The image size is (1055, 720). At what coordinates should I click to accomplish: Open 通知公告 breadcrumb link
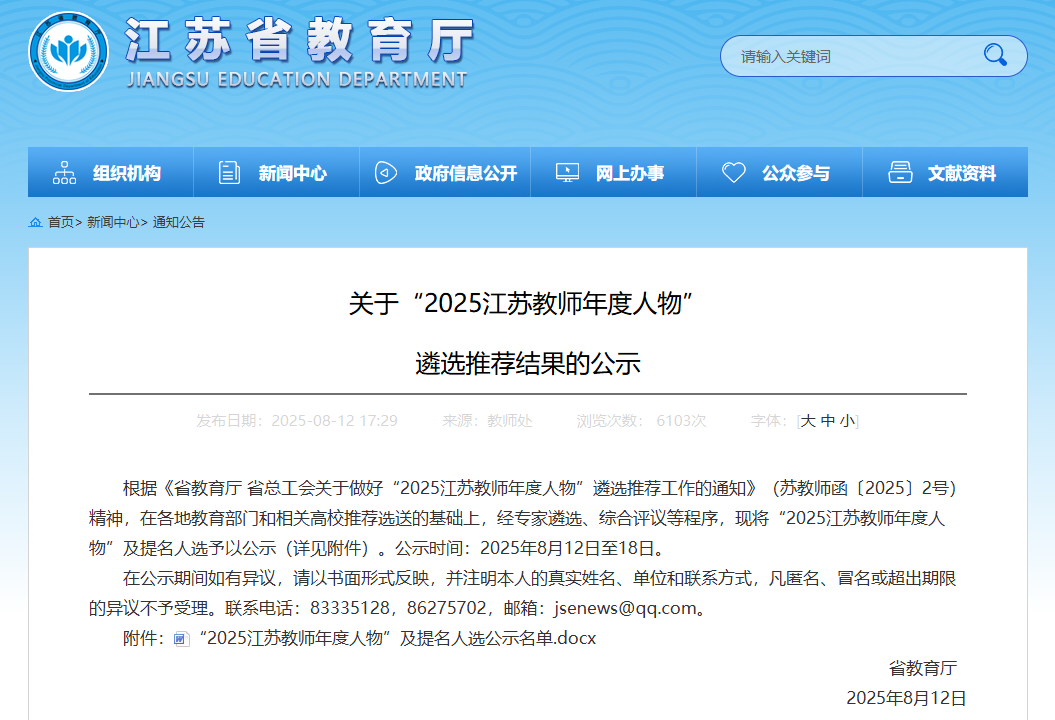pyautogui.click(x=178, y=222)
